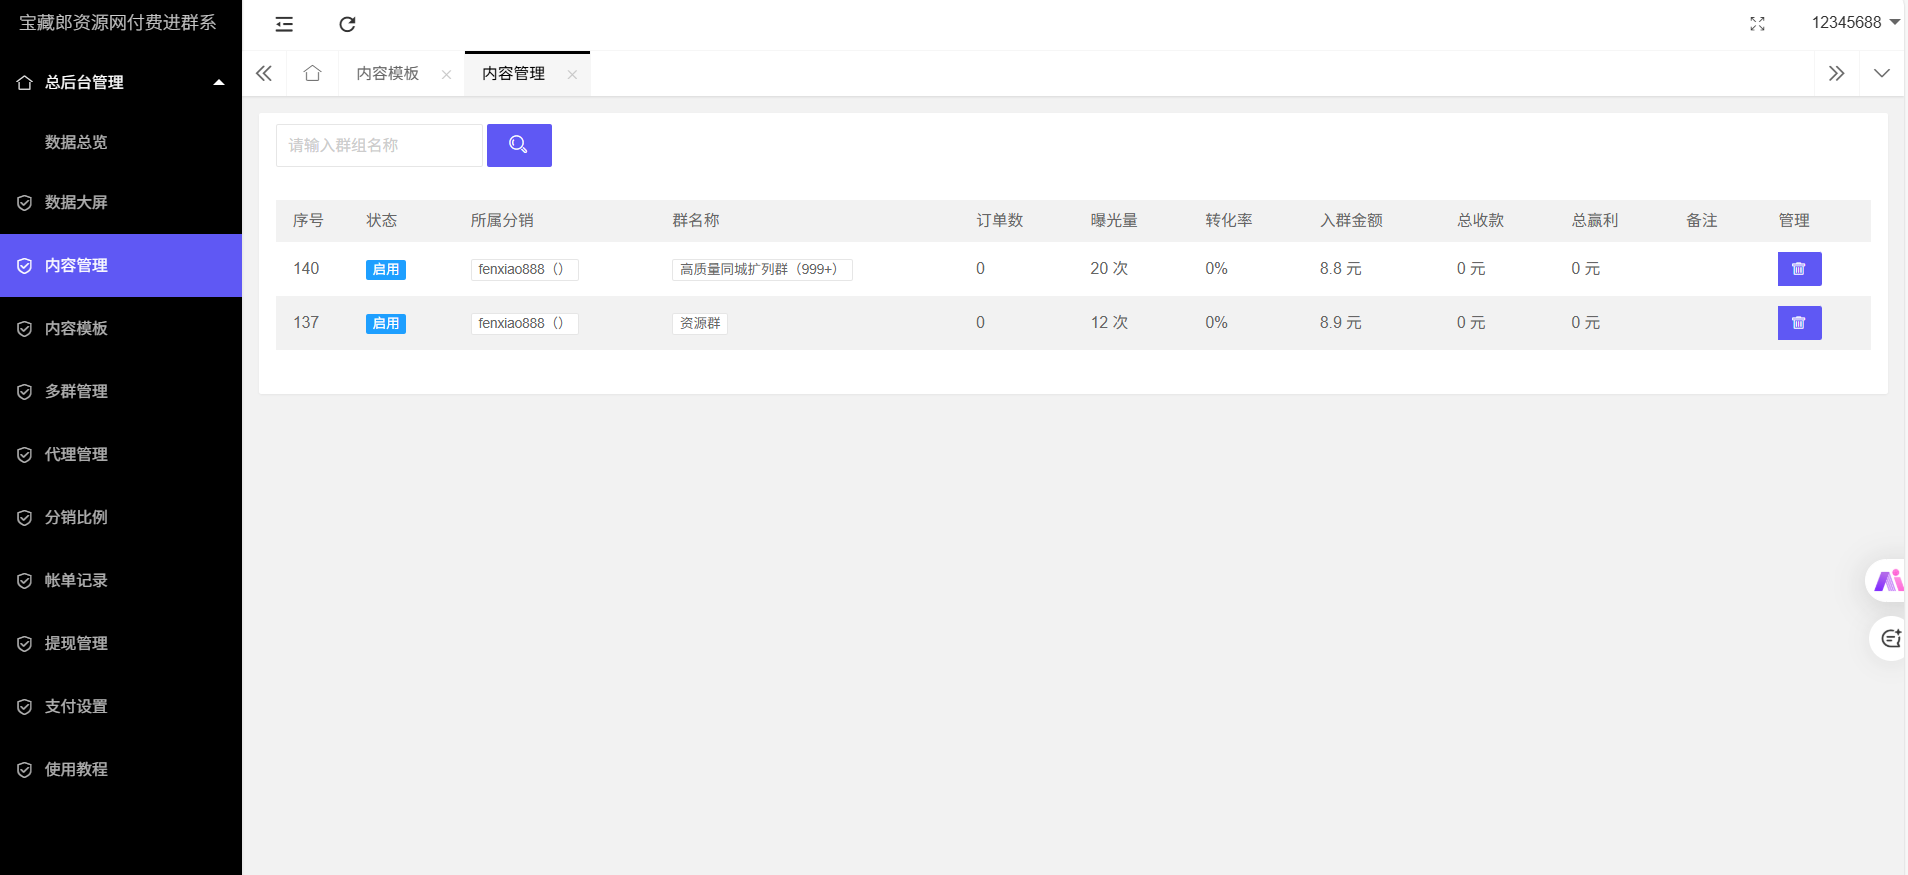Go to the home tab icon
The image size is (1908, 875).
click(x=312, y=73)
